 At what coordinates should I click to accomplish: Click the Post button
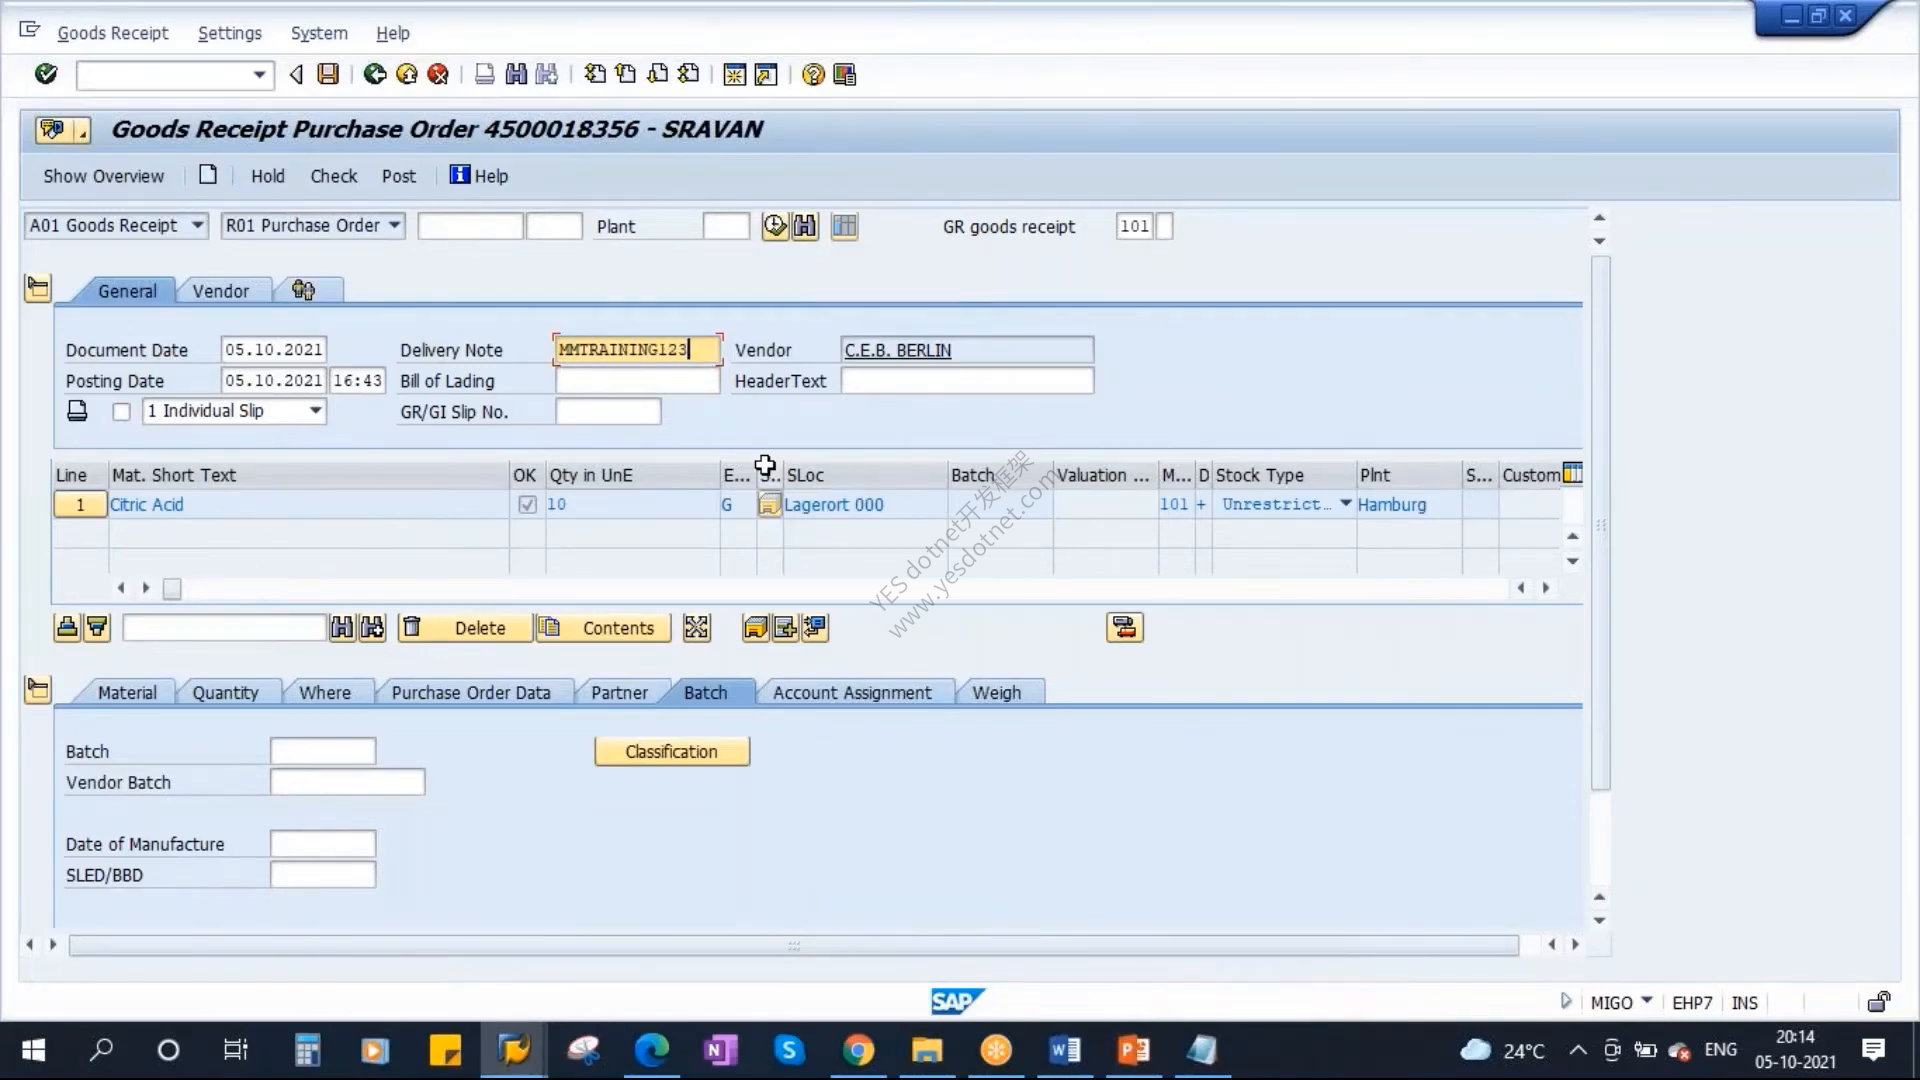(x=399, y=176)
